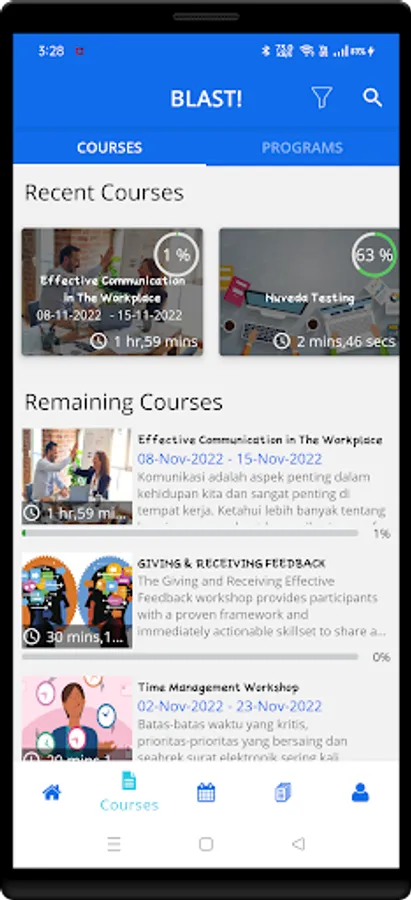Click the 63% progress circle on Nuveda Testing
411x900 pixels.
374,255
